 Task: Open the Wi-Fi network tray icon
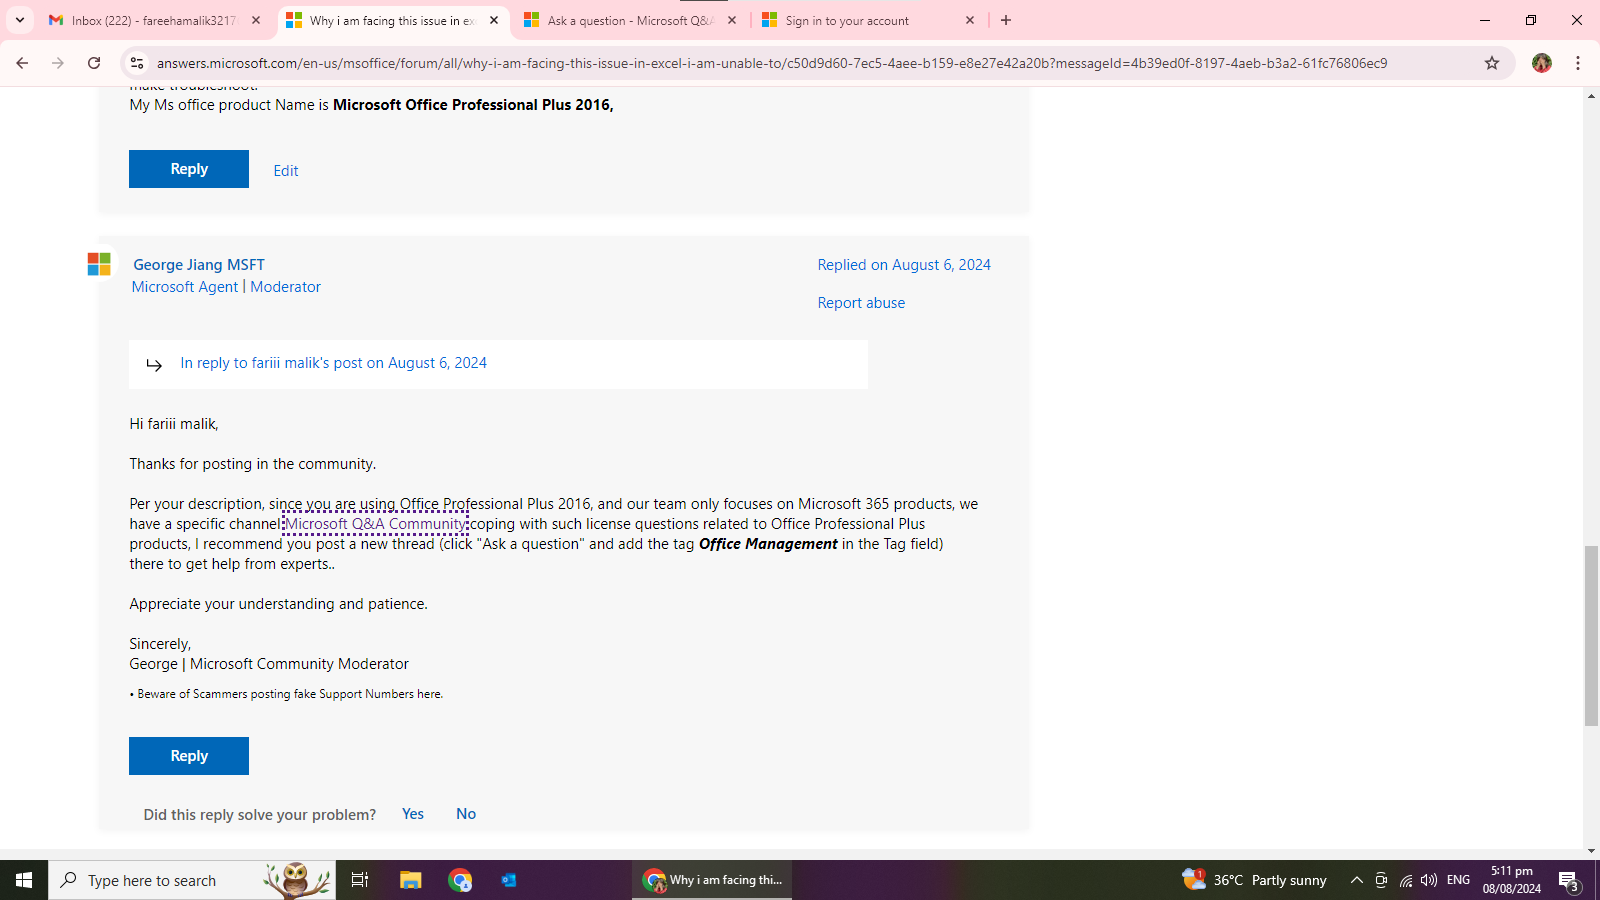click(x=1406, y=880)
